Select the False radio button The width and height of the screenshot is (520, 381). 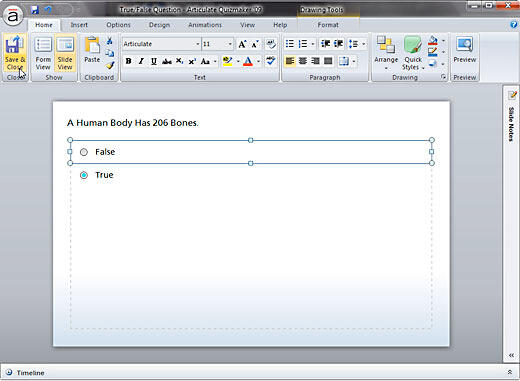84,152
